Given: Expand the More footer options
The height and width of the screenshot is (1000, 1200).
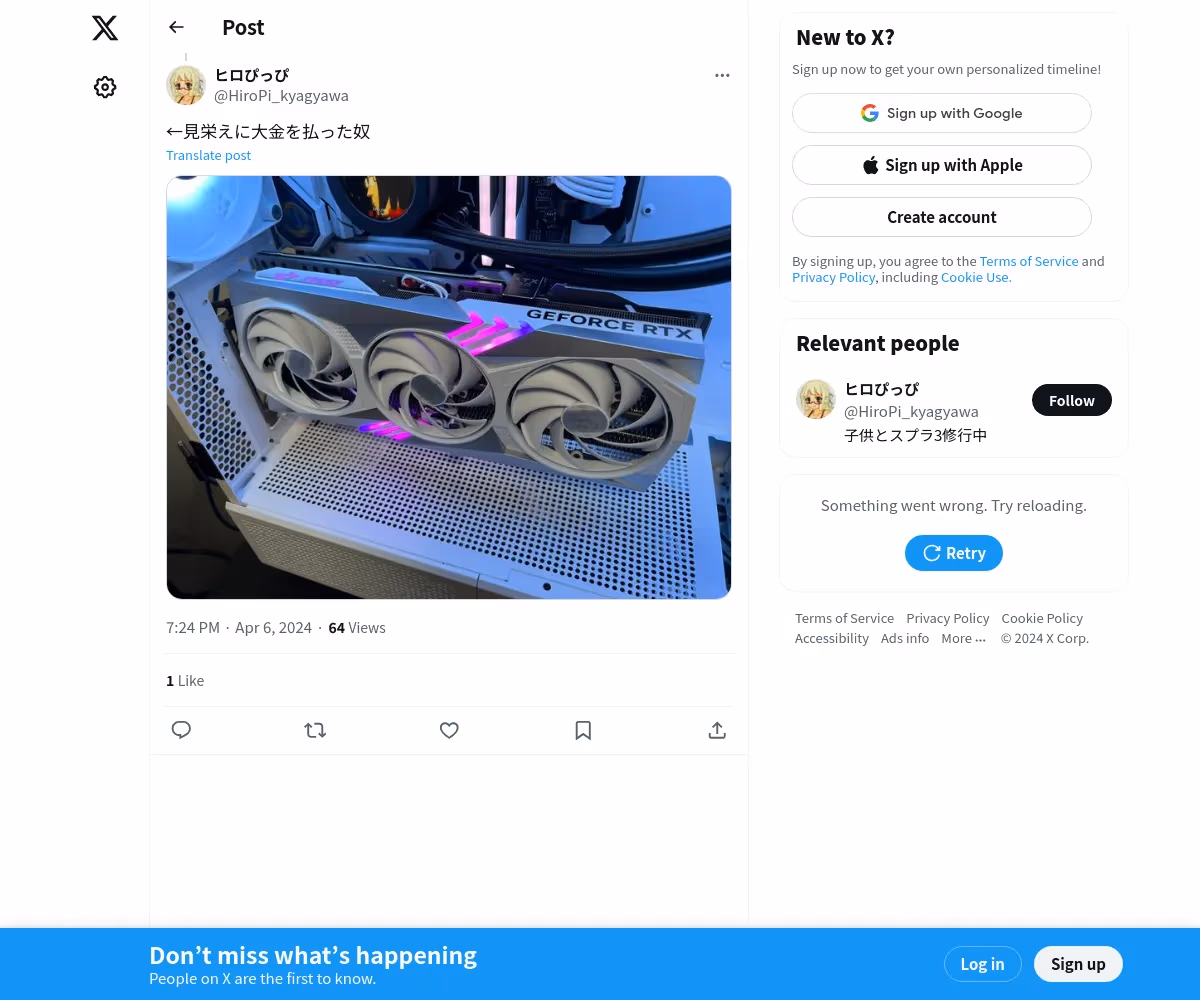Looking at the screenshot, I should (x=963, y=638).
